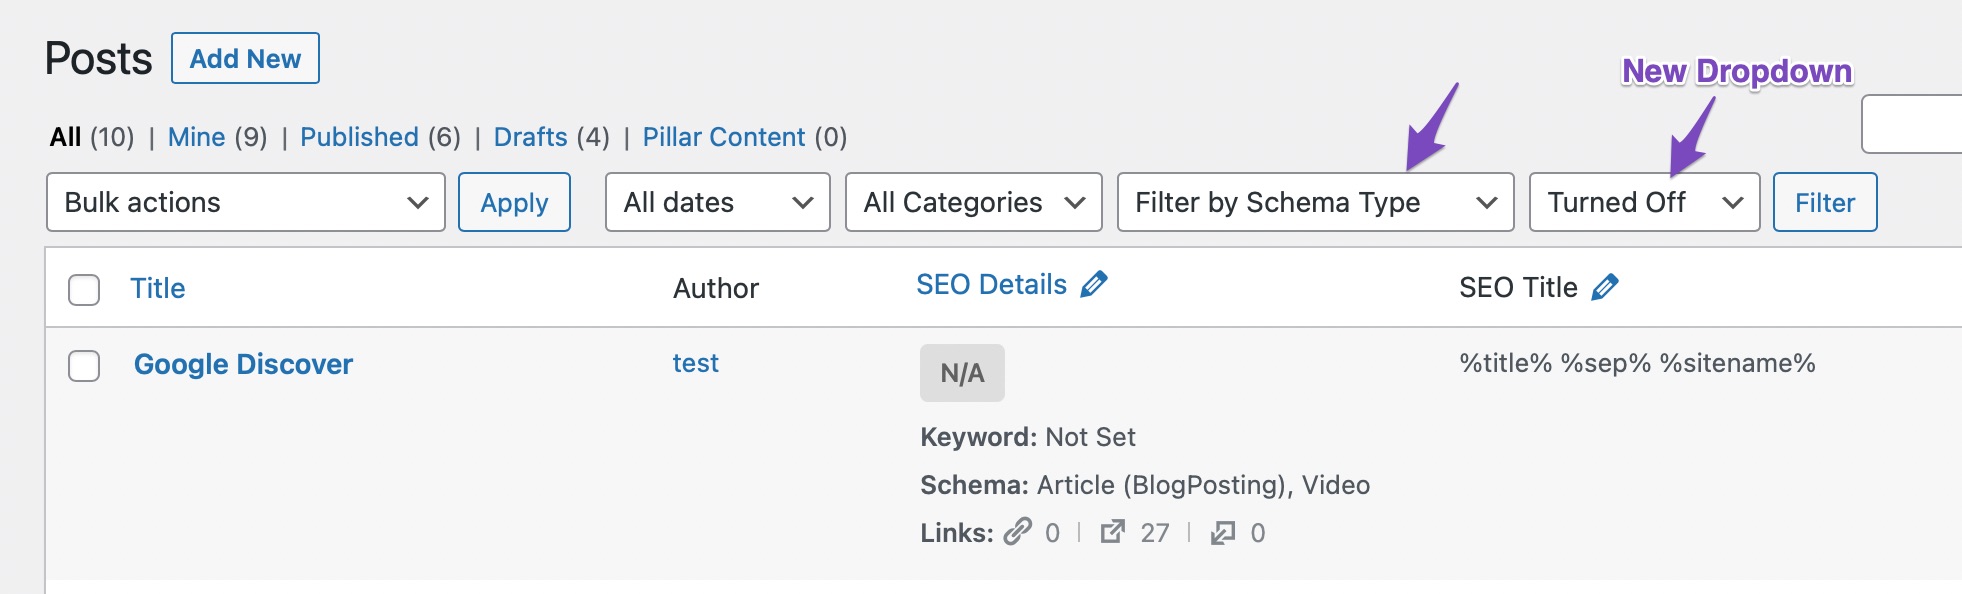
Task: Open the All dates dropdown
Action: click(x=718, y=202)
